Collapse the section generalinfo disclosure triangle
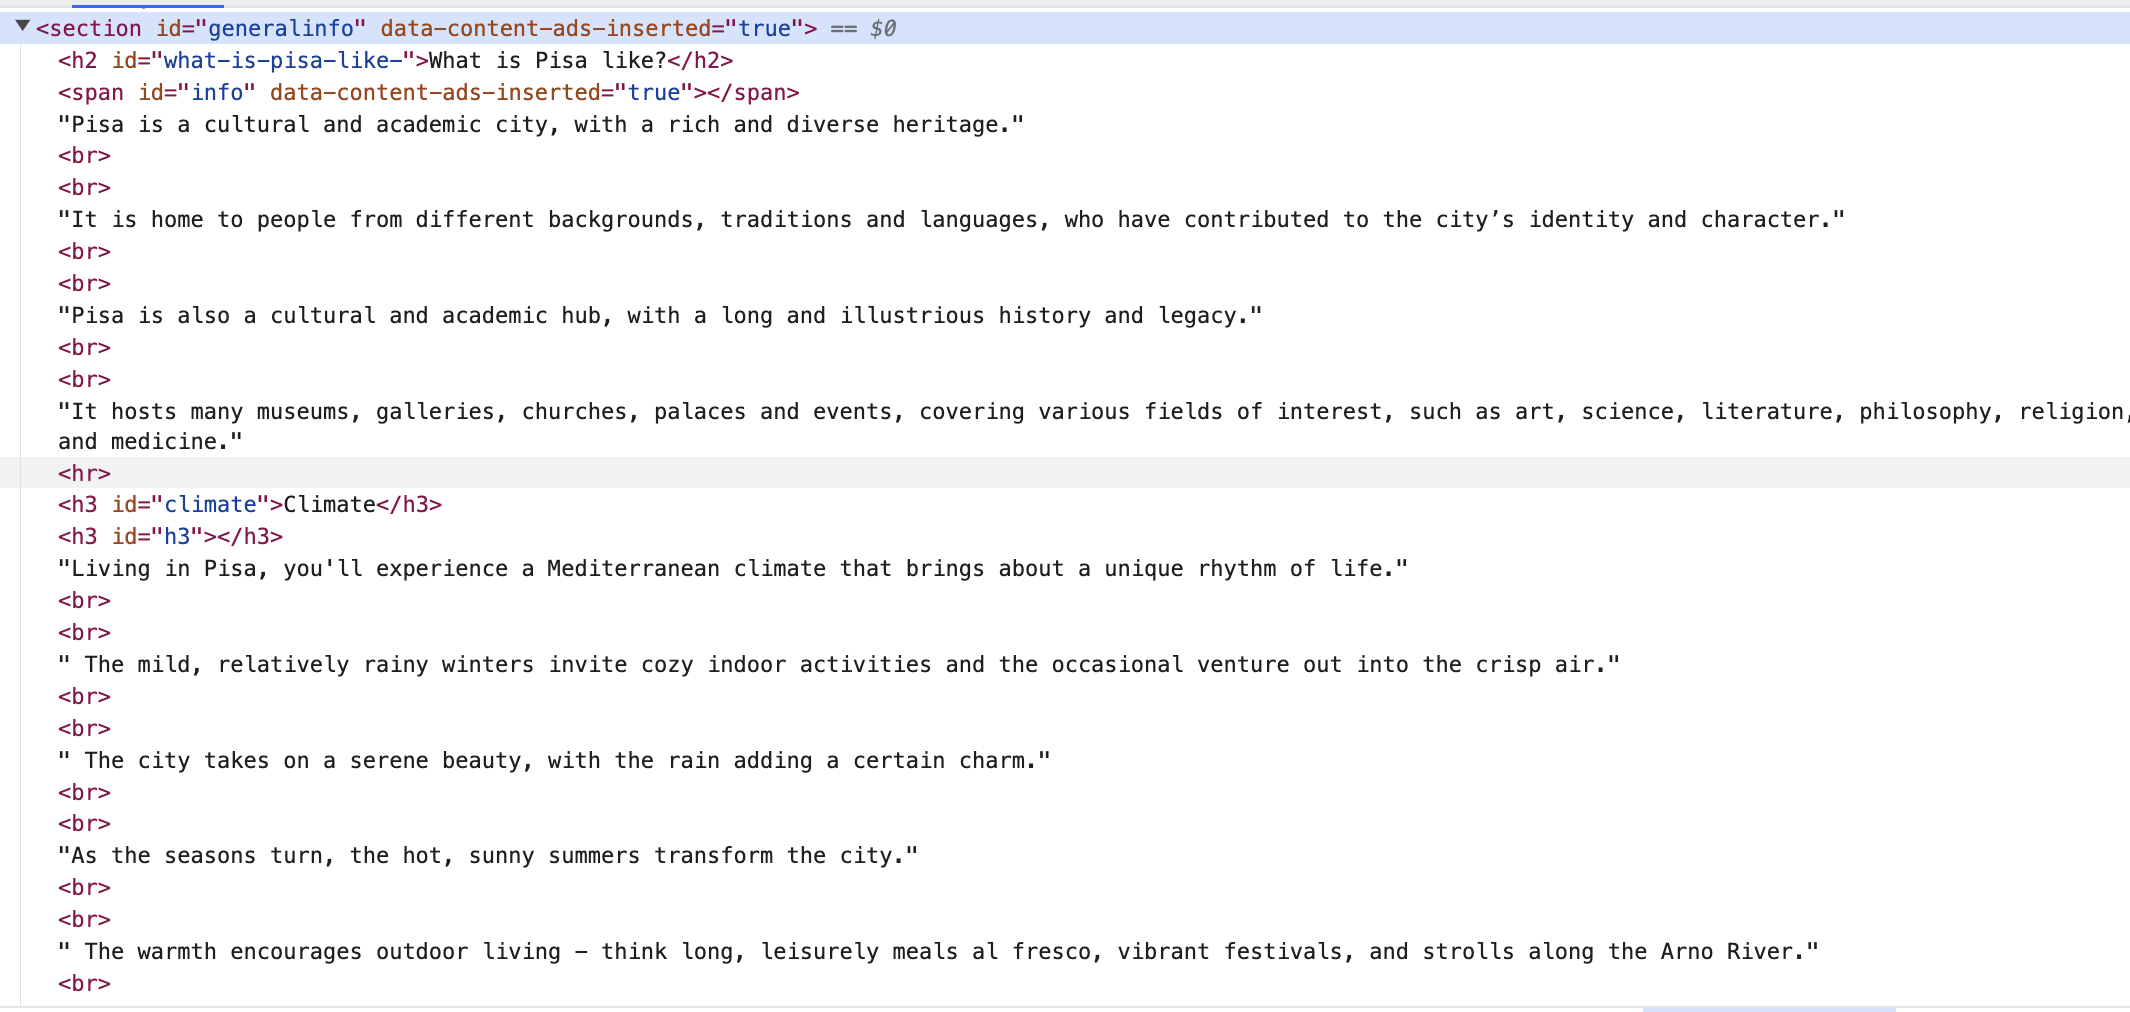Viewport: 2130px width, 1012px height. coord(22,26)
